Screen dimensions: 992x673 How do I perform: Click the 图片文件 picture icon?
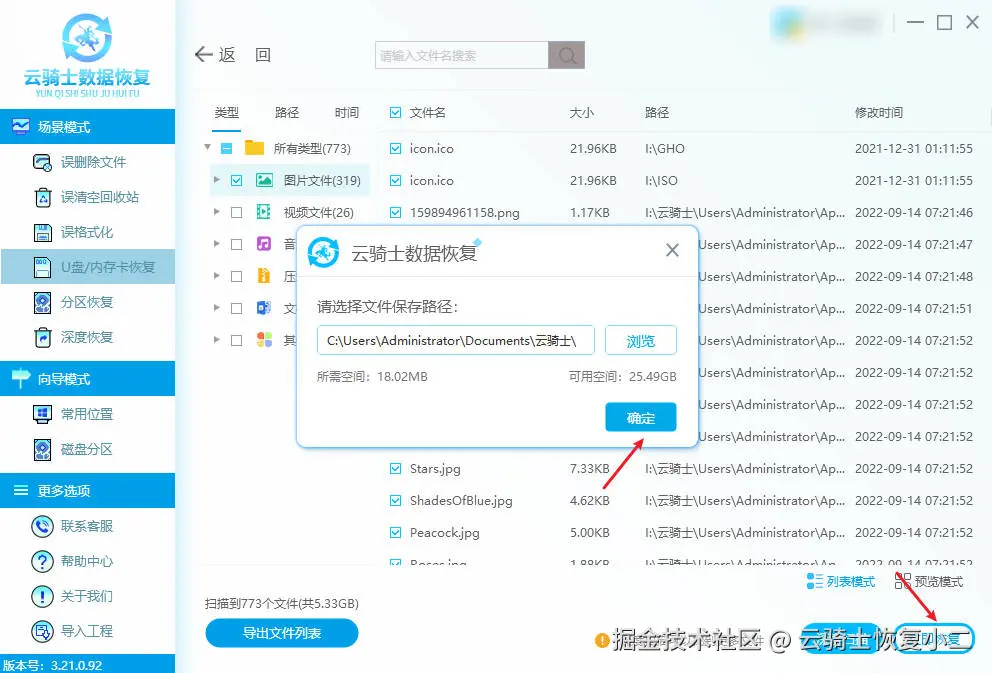[264, 180]
